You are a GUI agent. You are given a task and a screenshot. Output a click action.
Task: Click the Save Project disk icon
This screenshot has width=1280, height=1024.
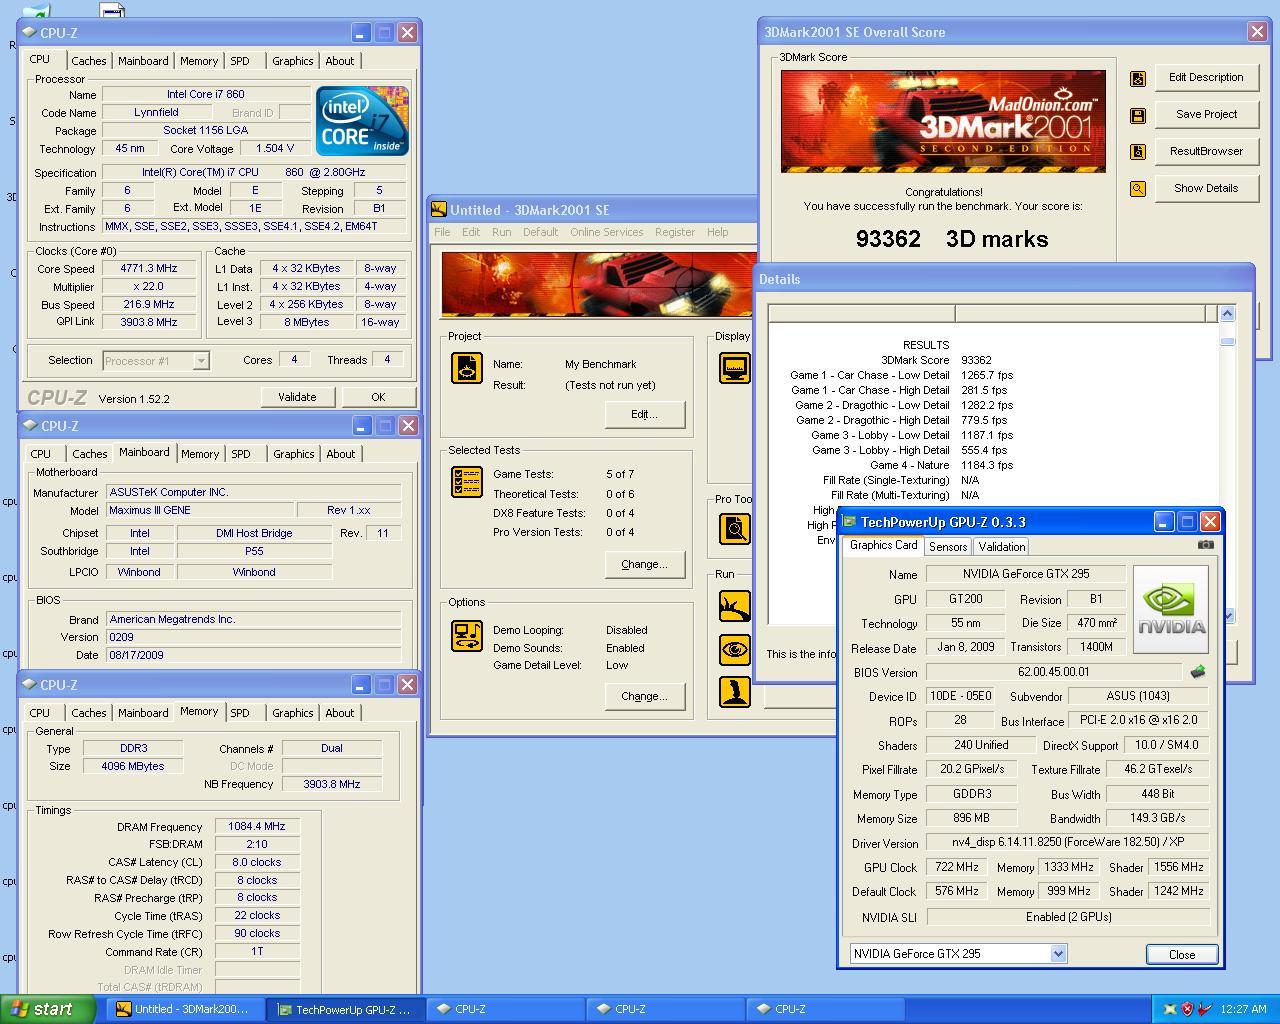[1138, 115]
